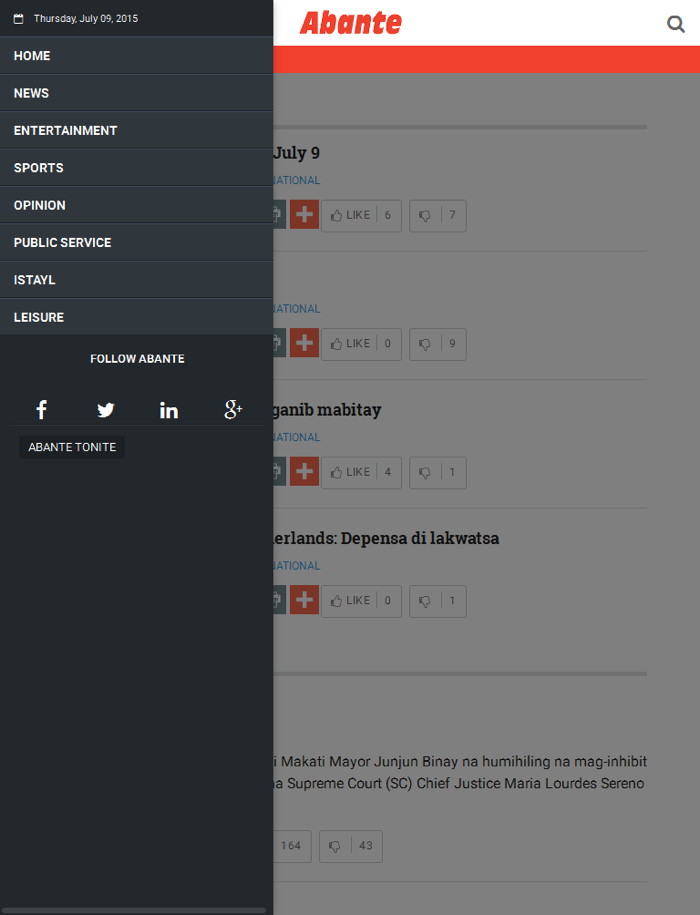Open Abante's Google Plus icon
700x915 pixels.
point(233,410)
